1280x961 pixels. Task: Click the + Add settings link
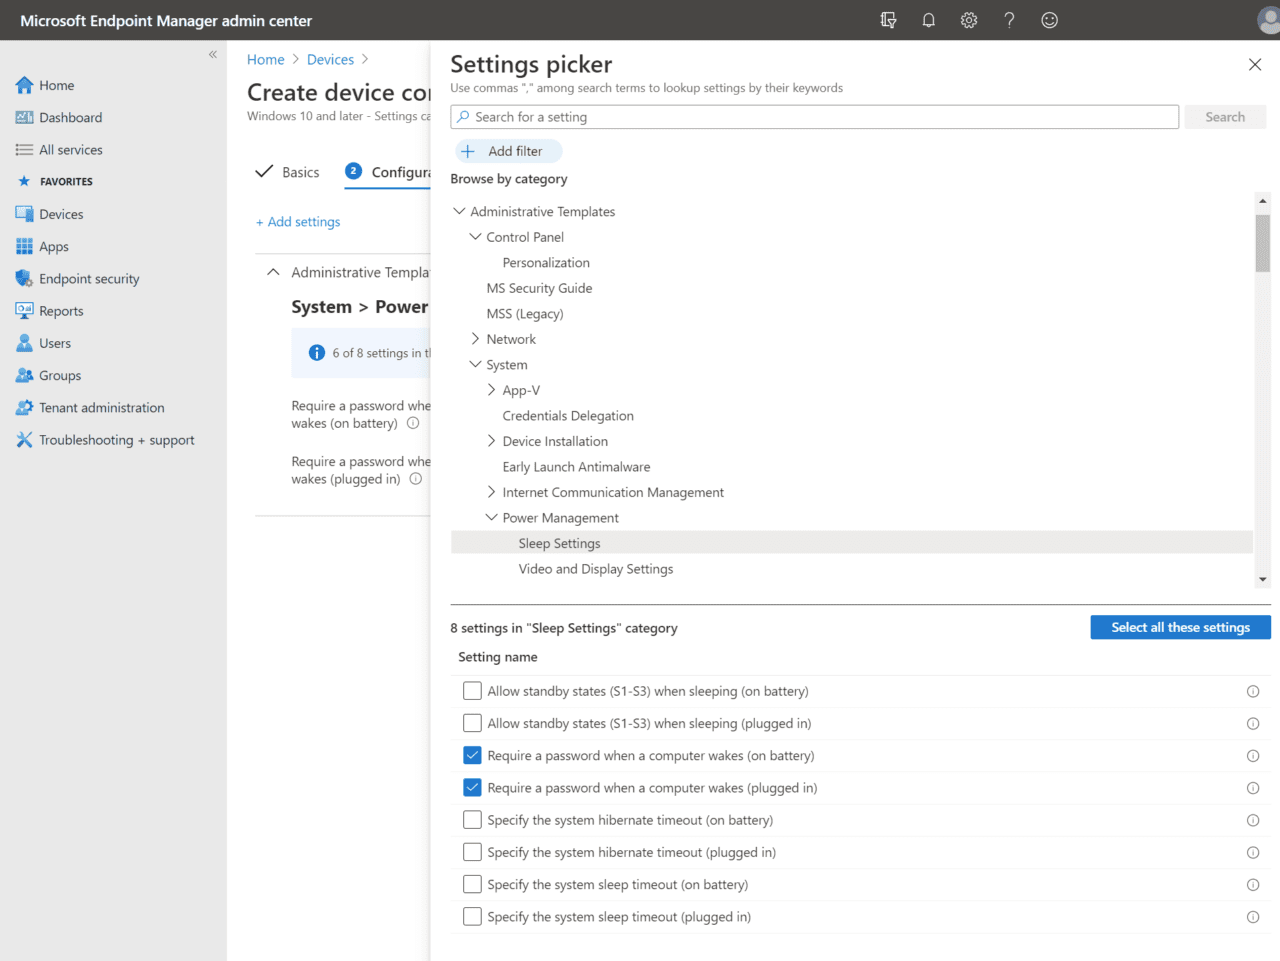(298, 222)
